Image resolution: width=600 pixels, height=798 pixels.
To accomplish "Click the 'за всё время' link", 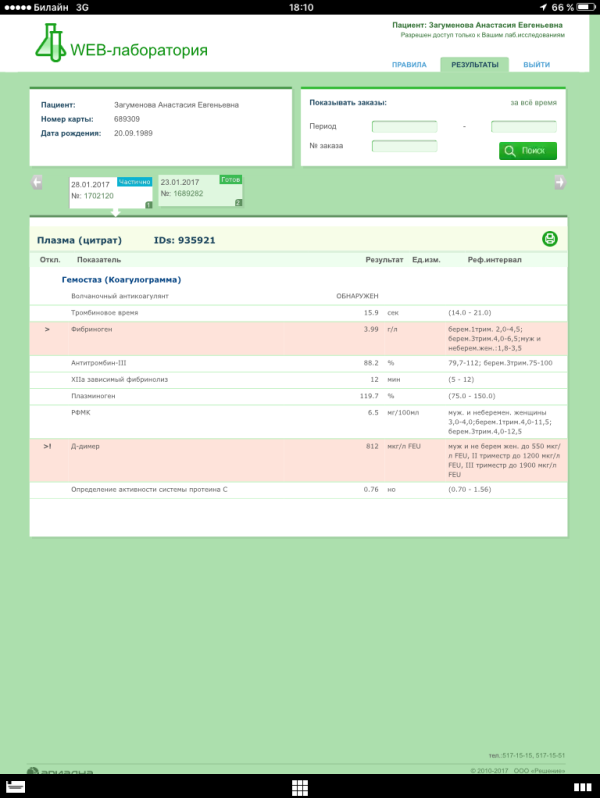I will point(533,102).
